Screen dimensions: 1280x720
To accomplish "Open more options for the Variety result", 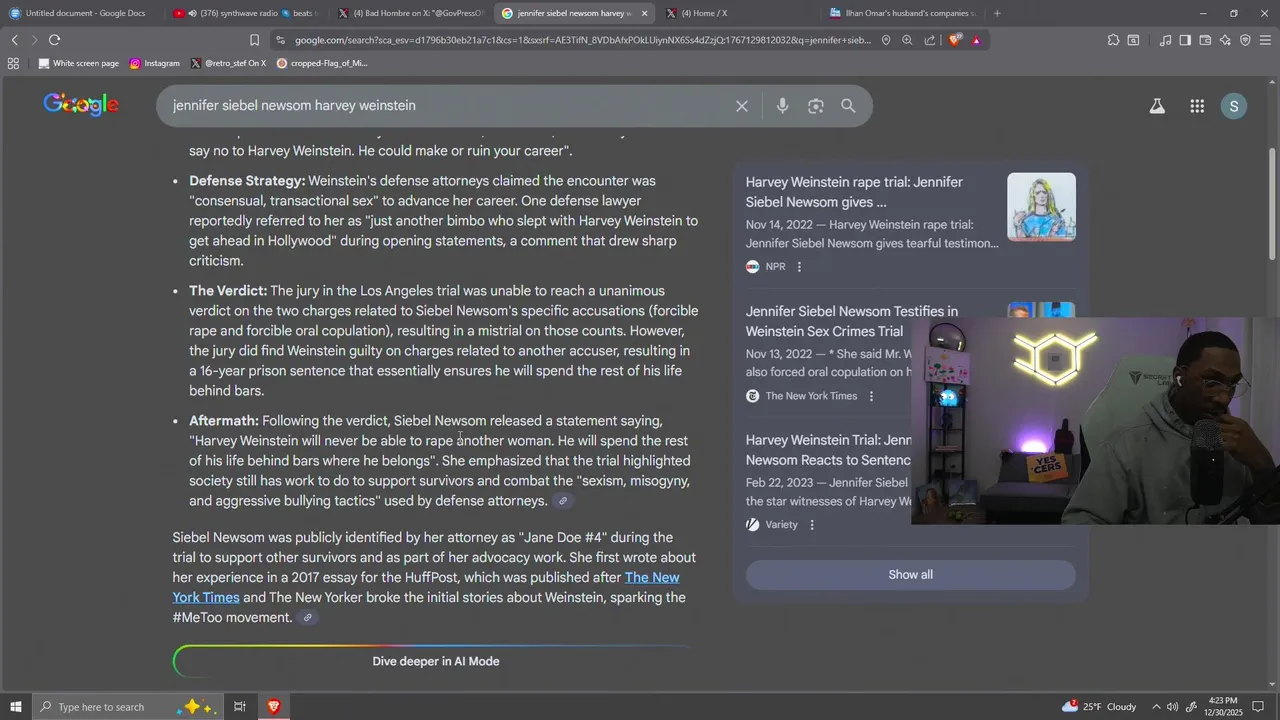I will [812, 525].
